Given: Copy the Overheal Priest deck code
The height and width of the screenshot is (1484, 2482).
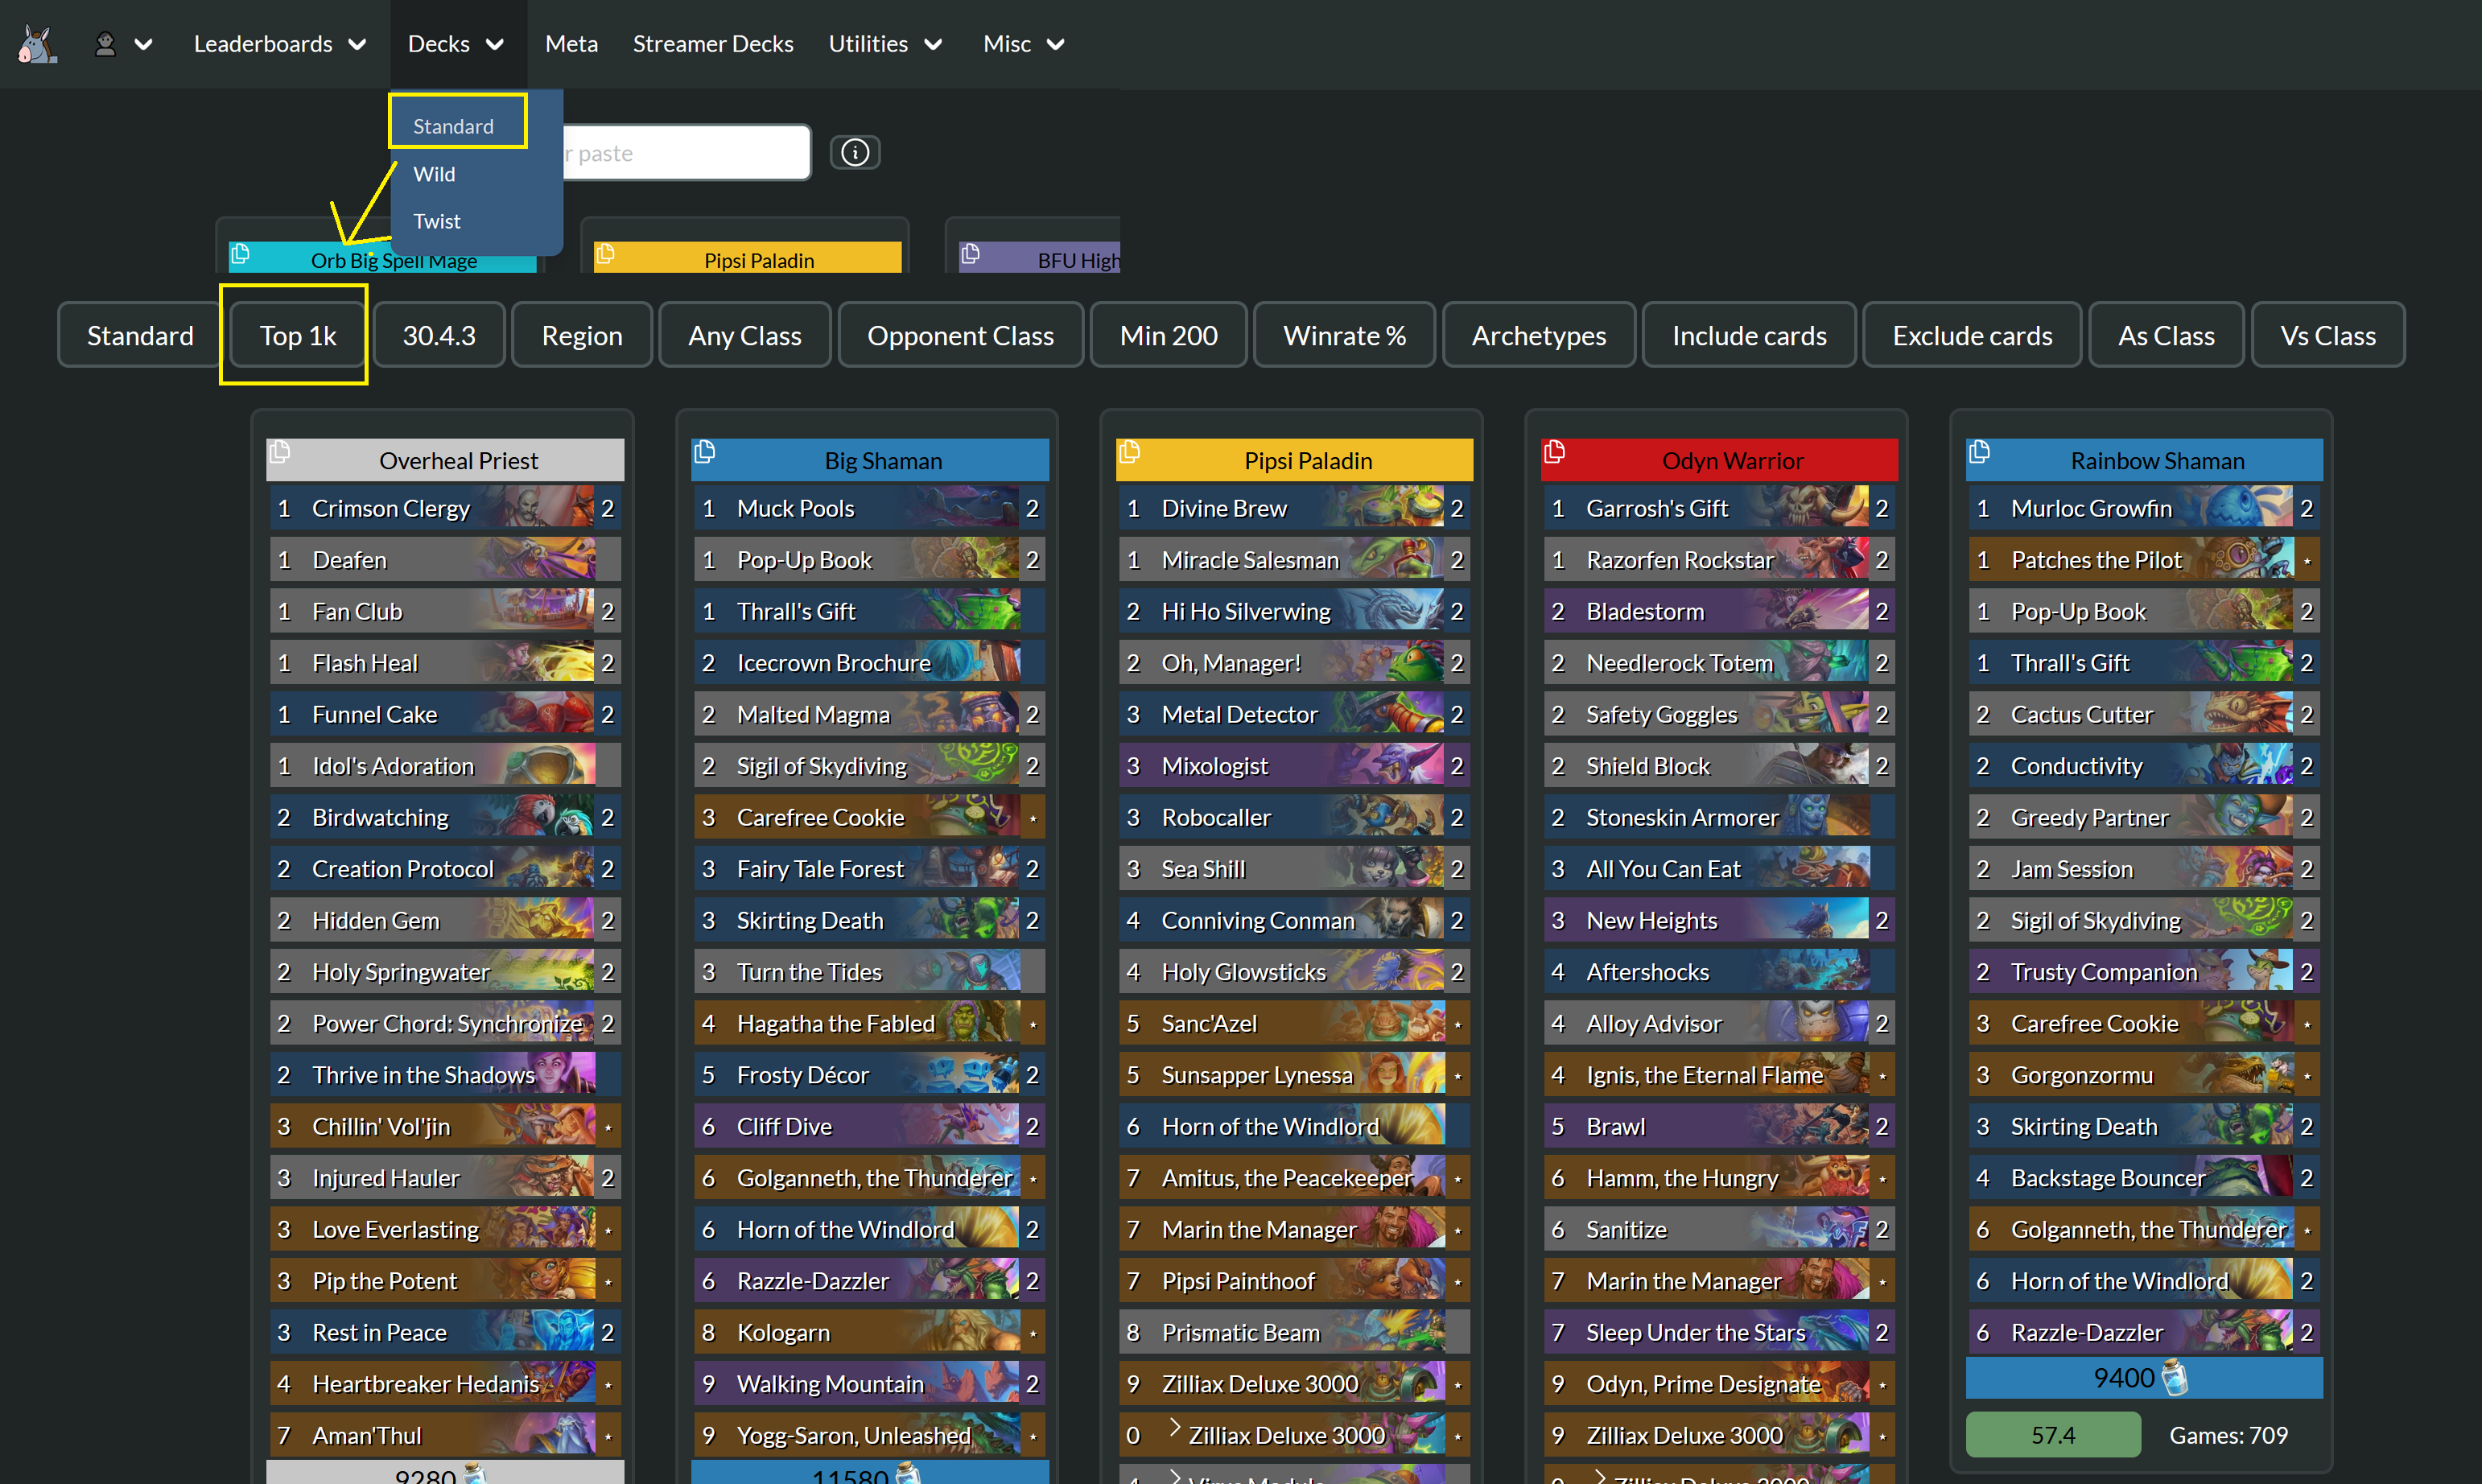Looking at the screenshot, I should click(280, 452).
